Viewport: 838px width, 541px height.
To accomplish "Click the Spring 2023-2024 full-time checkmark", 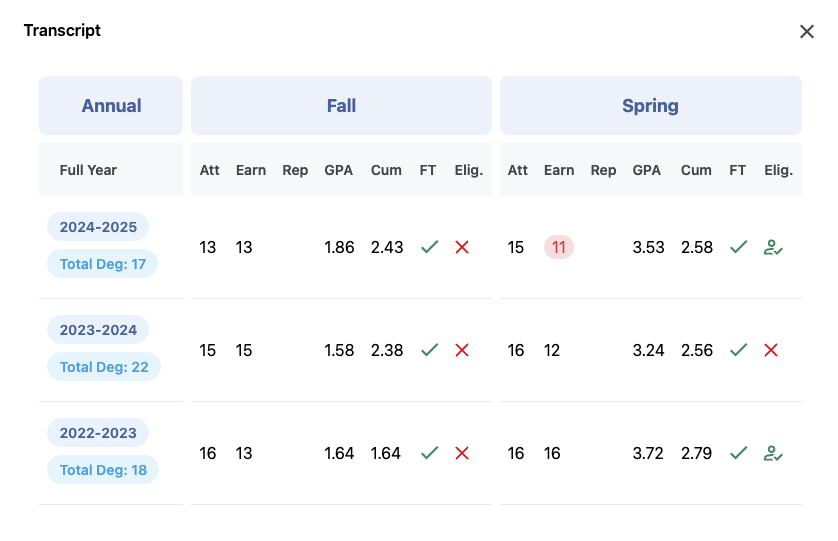I will point(738,350).
